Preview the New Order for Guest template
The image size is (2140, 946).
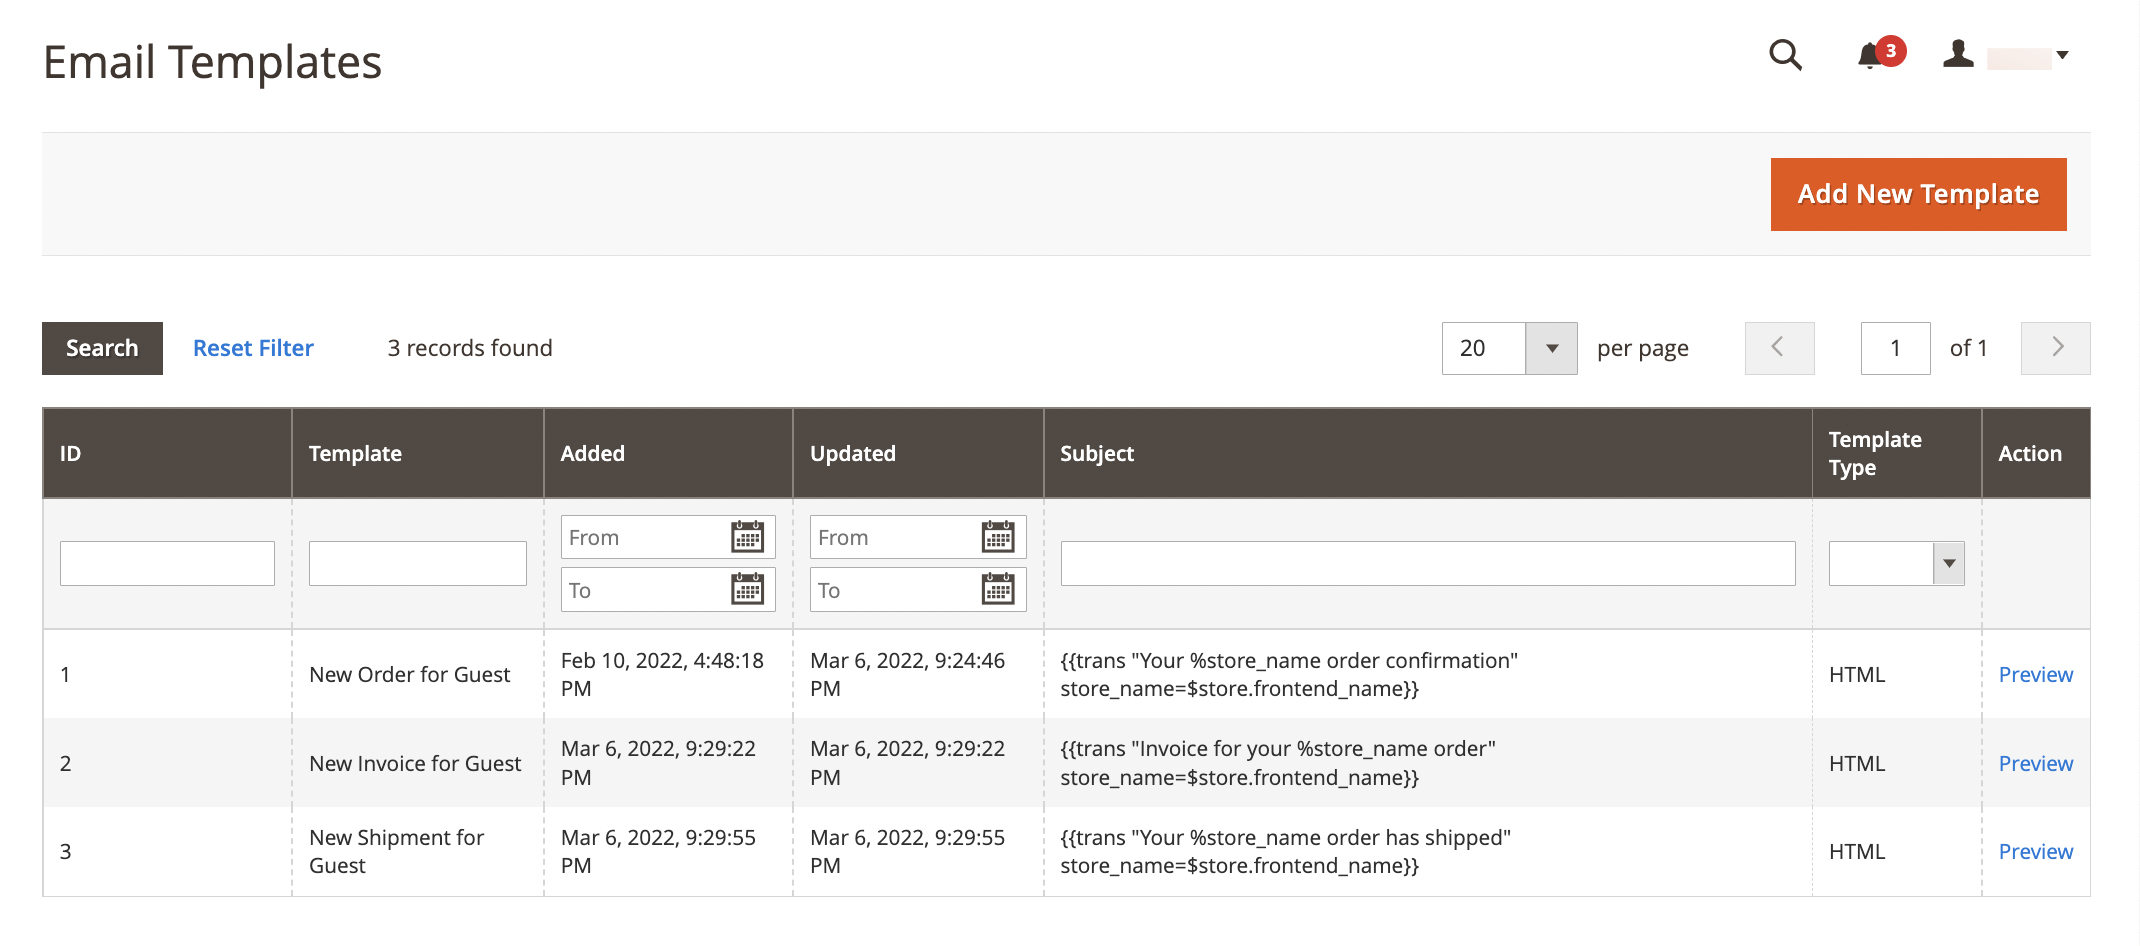coord(2035,674)
